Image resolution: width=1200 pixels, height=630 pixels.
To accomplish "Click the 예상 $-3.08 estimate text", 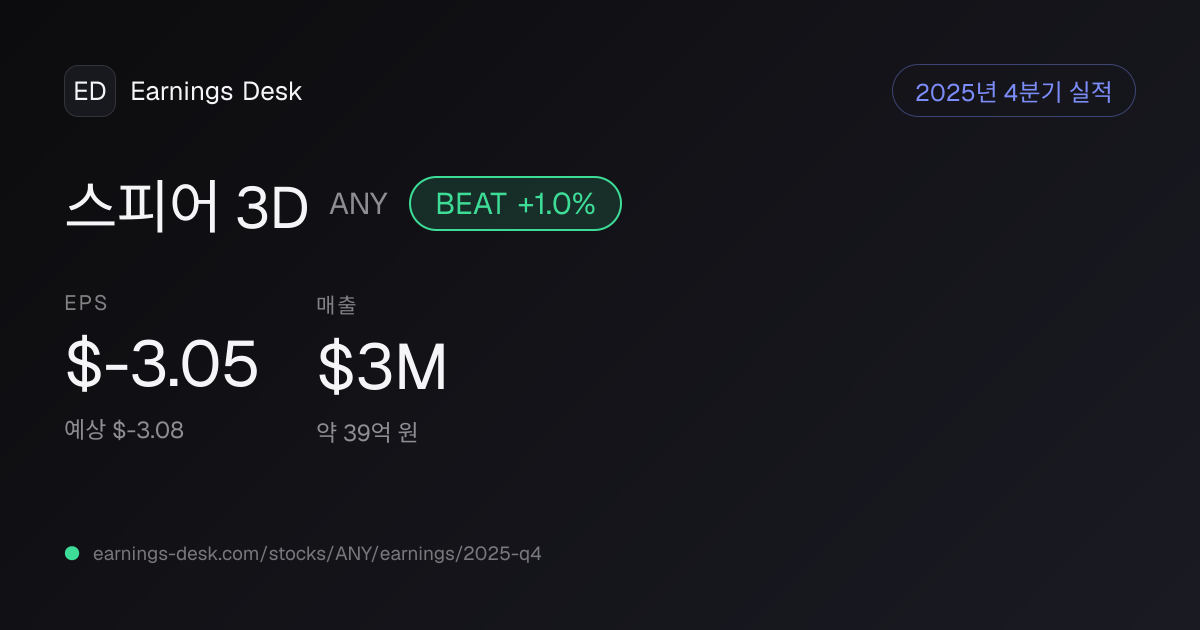I will (124, 431).
